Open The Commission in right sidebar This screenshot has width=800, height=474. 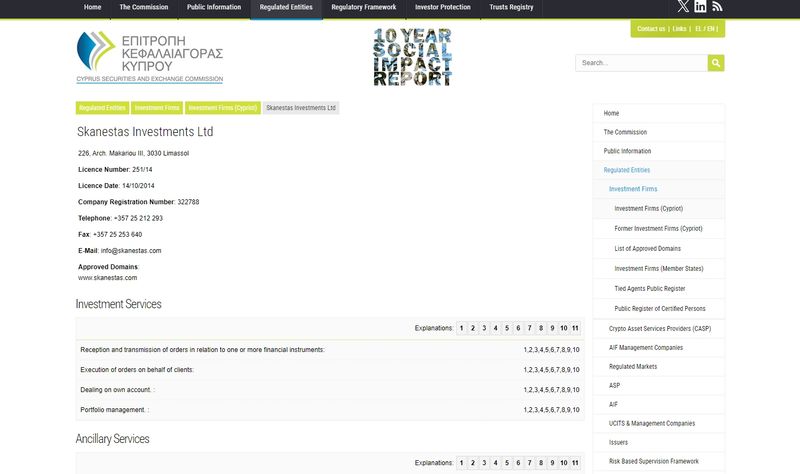coord(659,132)
